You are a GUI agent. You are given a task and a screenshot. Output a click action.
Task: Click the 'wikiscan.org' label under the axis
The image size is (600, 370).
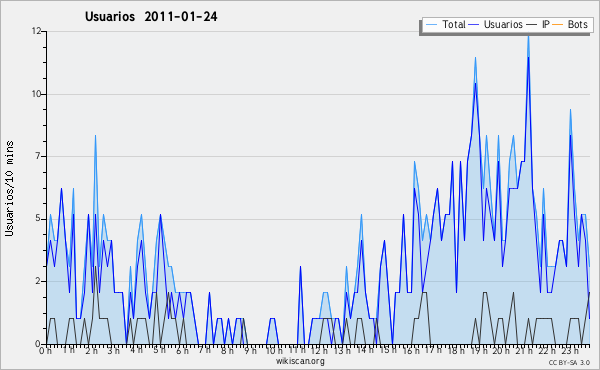[300, 361]
